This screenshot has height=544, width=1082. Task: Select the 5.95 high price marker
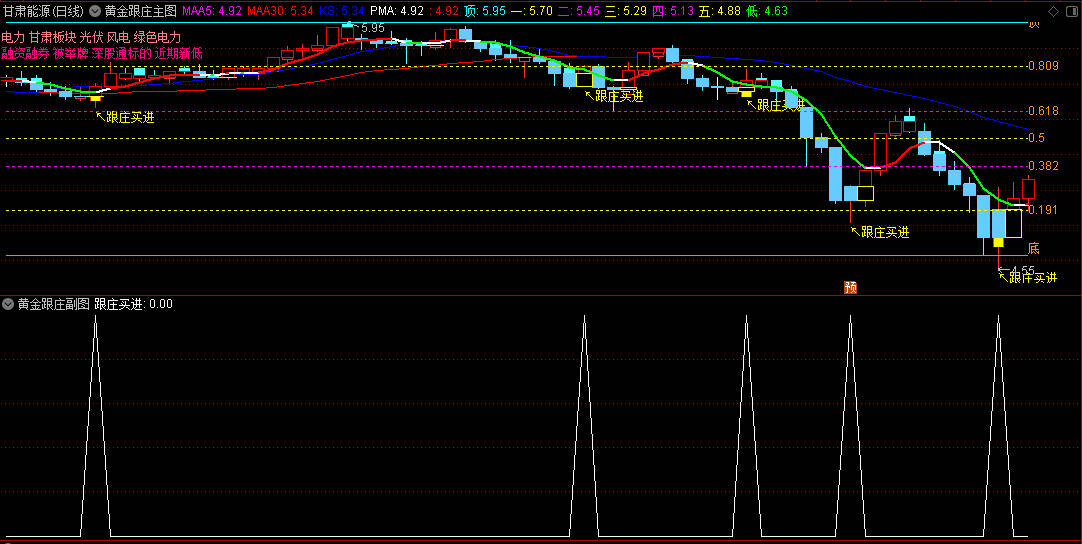pos(371,27)
